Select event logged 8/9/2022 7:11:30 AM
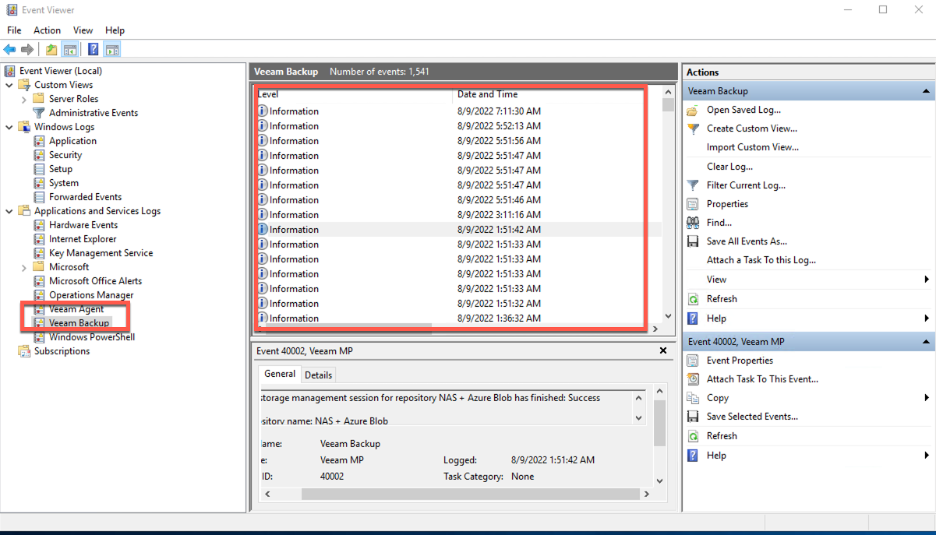Screen dimensions: 936x536 [x=458, y=111]
